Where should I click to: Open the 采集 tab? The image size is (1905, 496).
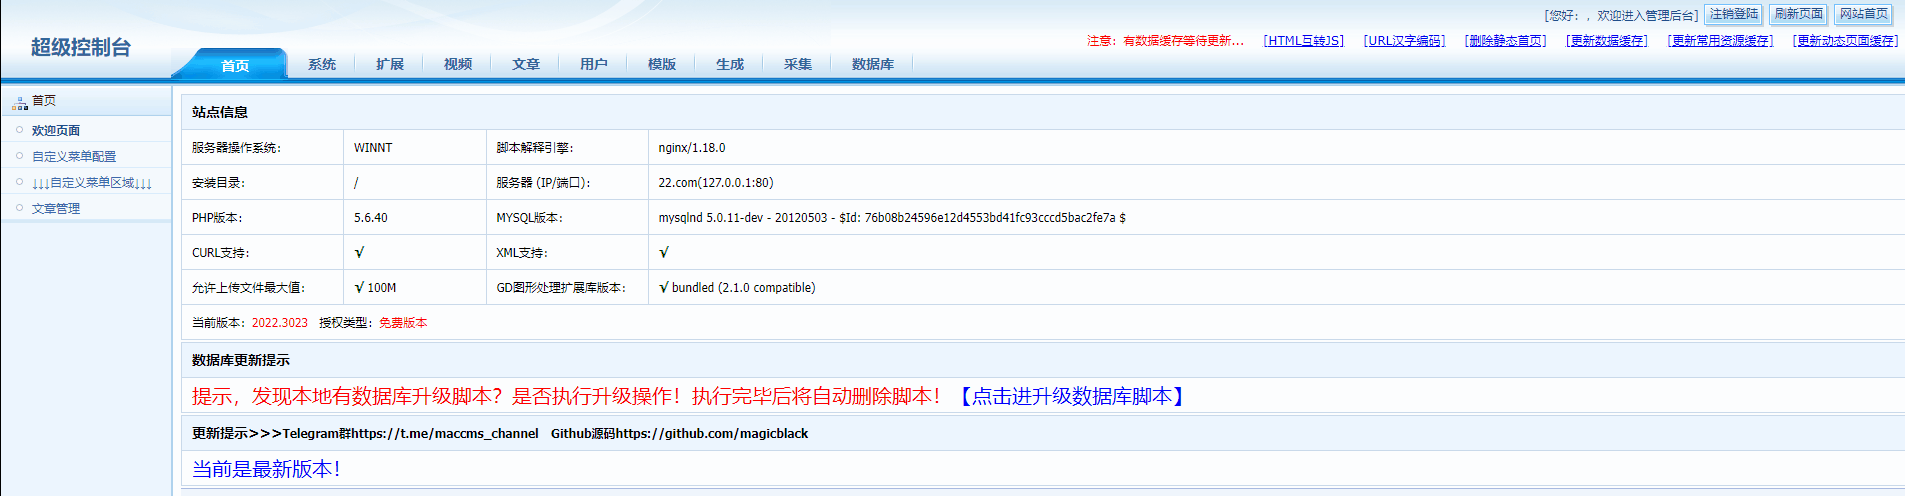(x=798, y=64)
